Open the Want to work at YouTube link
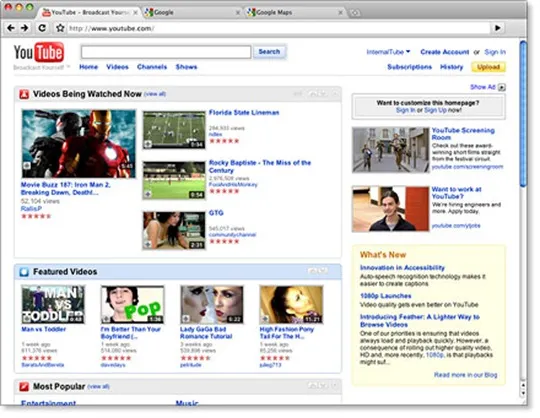540x418 pixels. click(457, 193)
